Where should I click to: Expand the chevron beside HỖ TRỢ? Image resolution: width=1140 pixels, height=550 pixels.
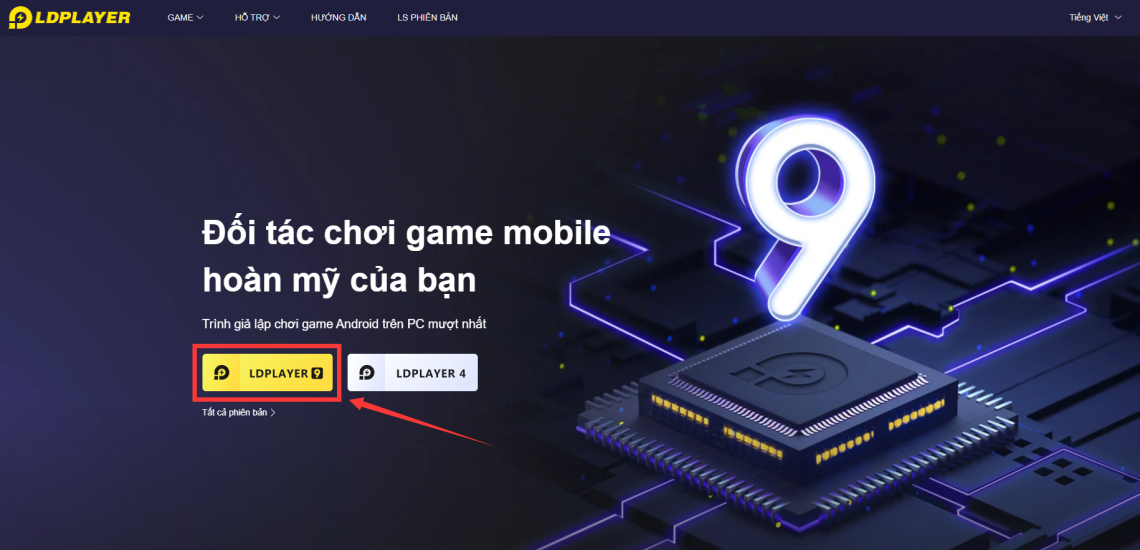coord(276,17)
